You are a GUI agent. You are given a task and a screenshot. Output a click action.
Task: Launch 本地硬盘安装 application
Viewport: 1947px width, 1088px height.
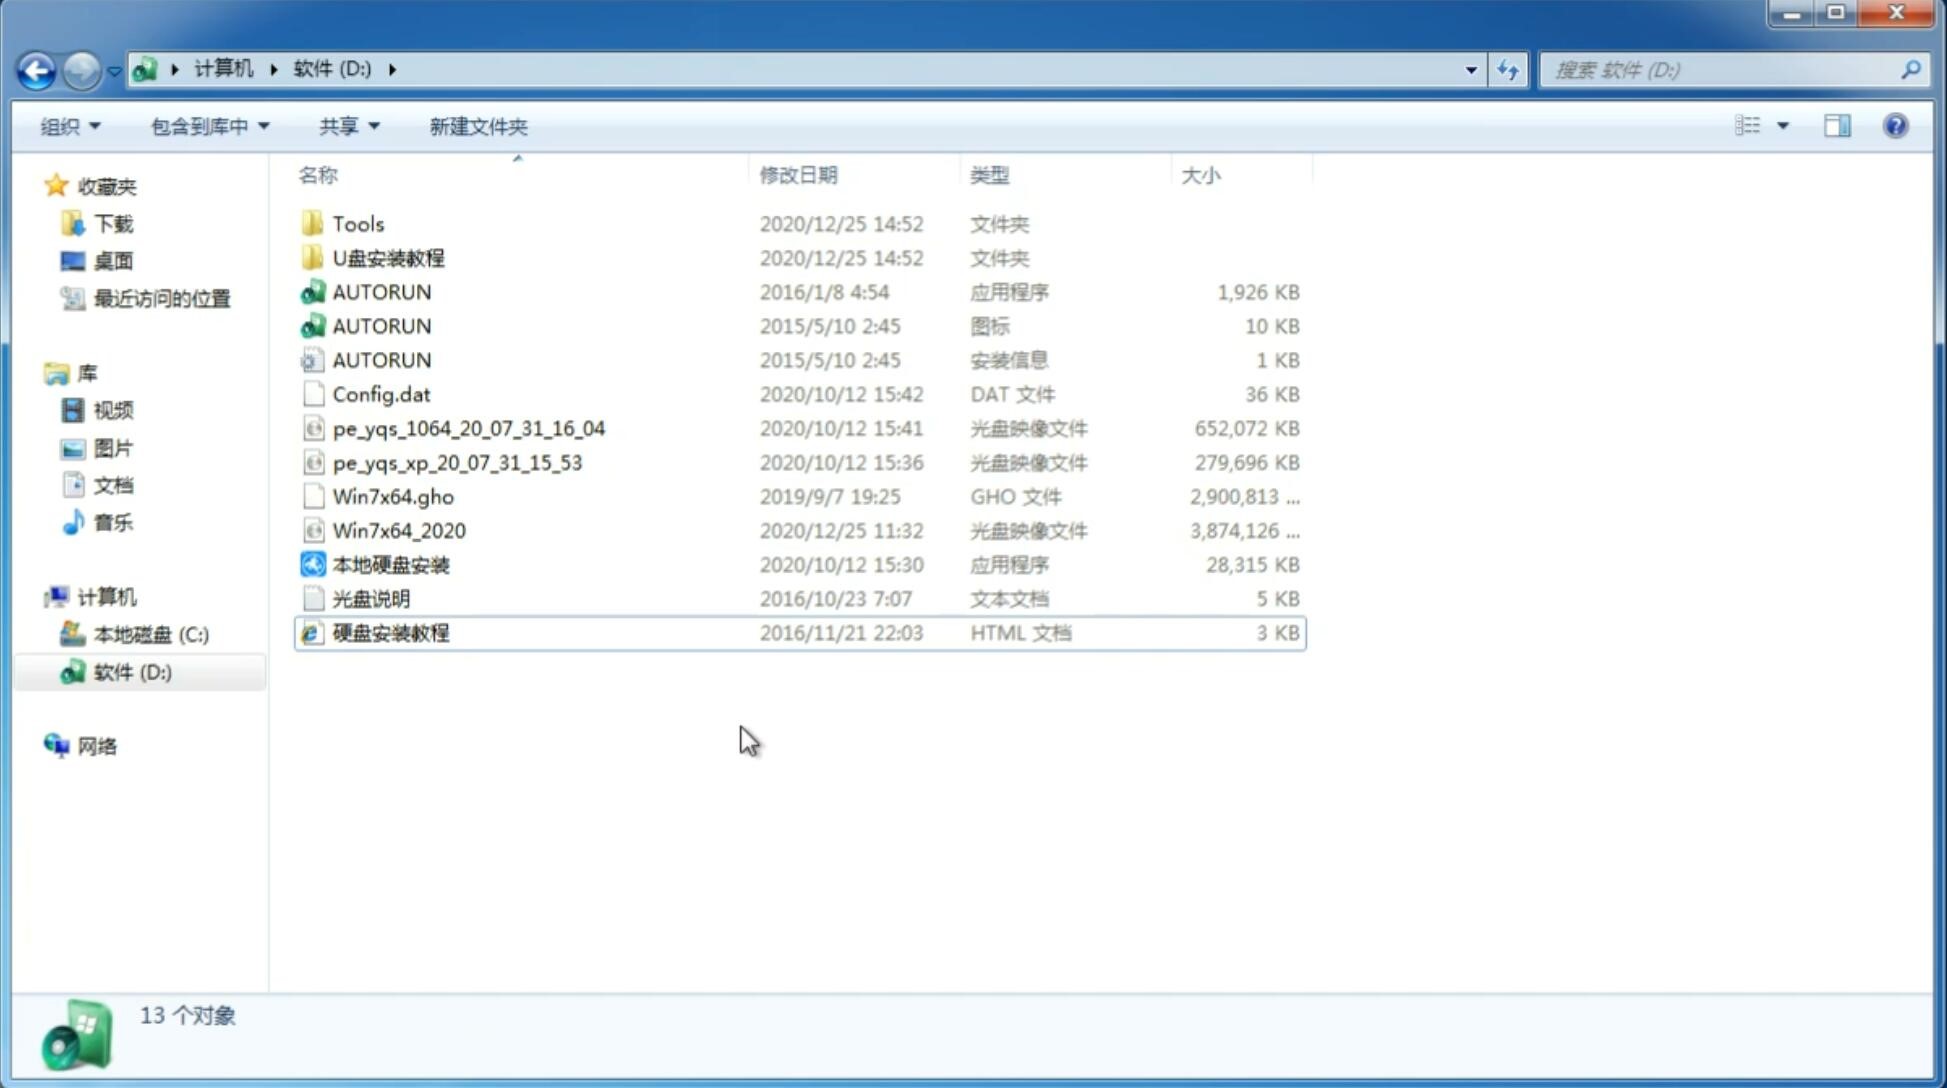click(x=390, y=564)
